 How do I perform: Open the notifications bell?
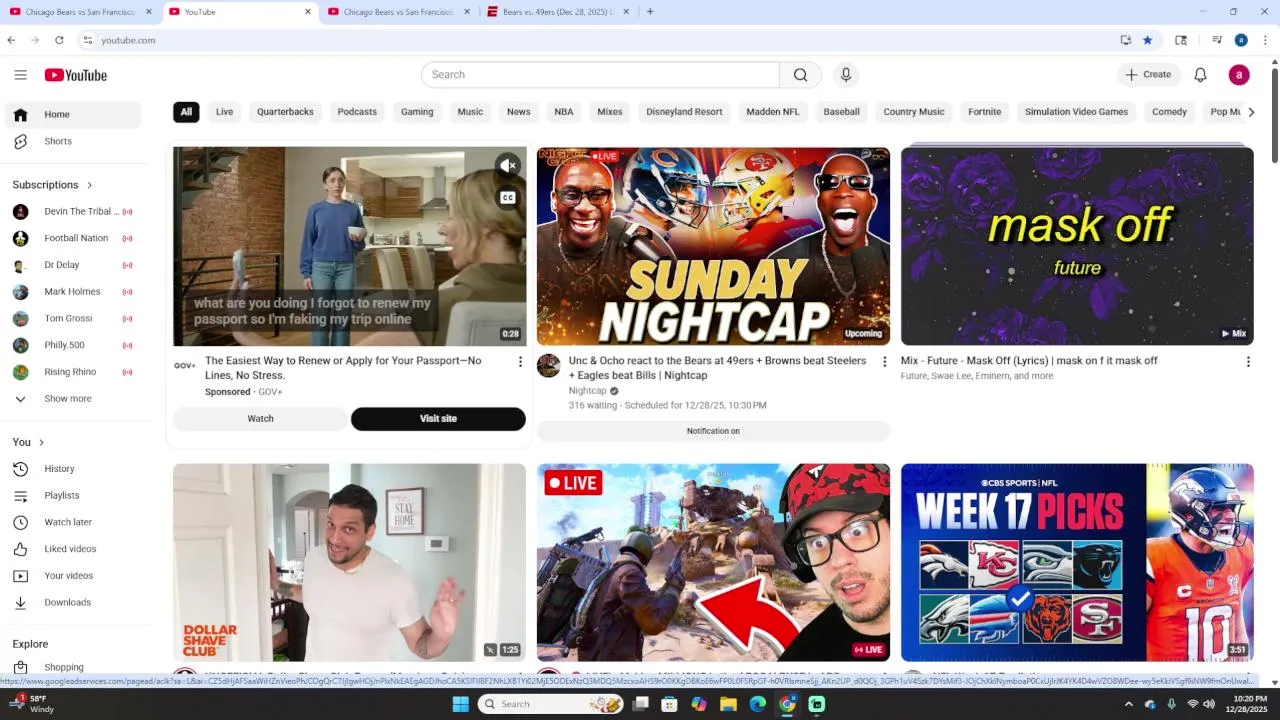[1201, 75]
